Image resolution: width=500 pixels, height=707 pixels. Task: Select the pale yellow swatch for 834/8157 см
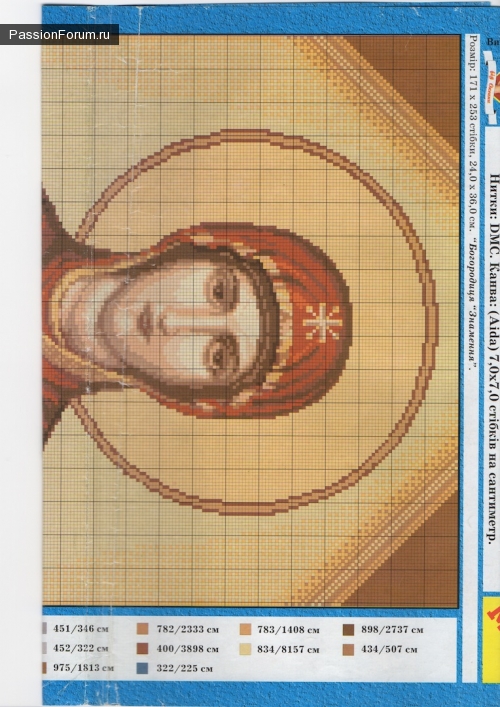click(245, 649)
